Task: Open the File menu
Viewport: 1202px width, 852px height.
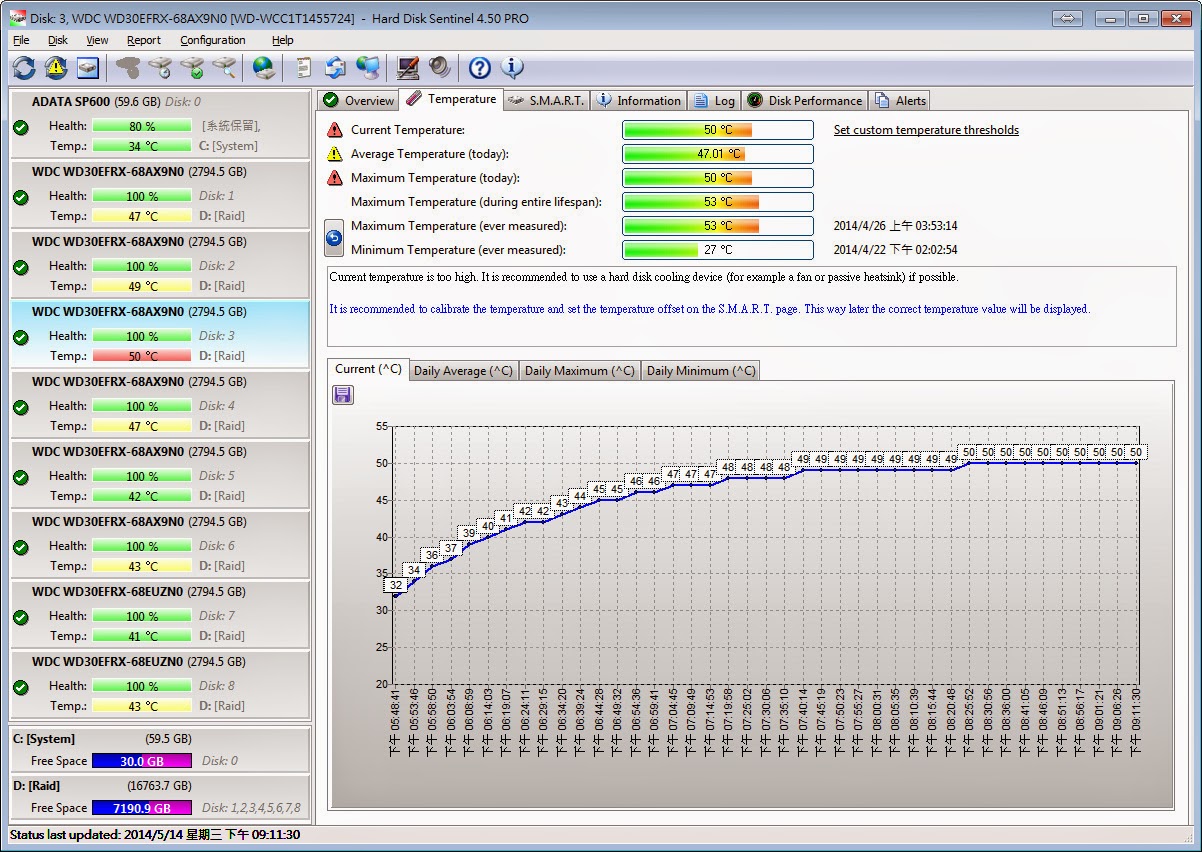Action: pyautogui.click(x=21, y=40)
